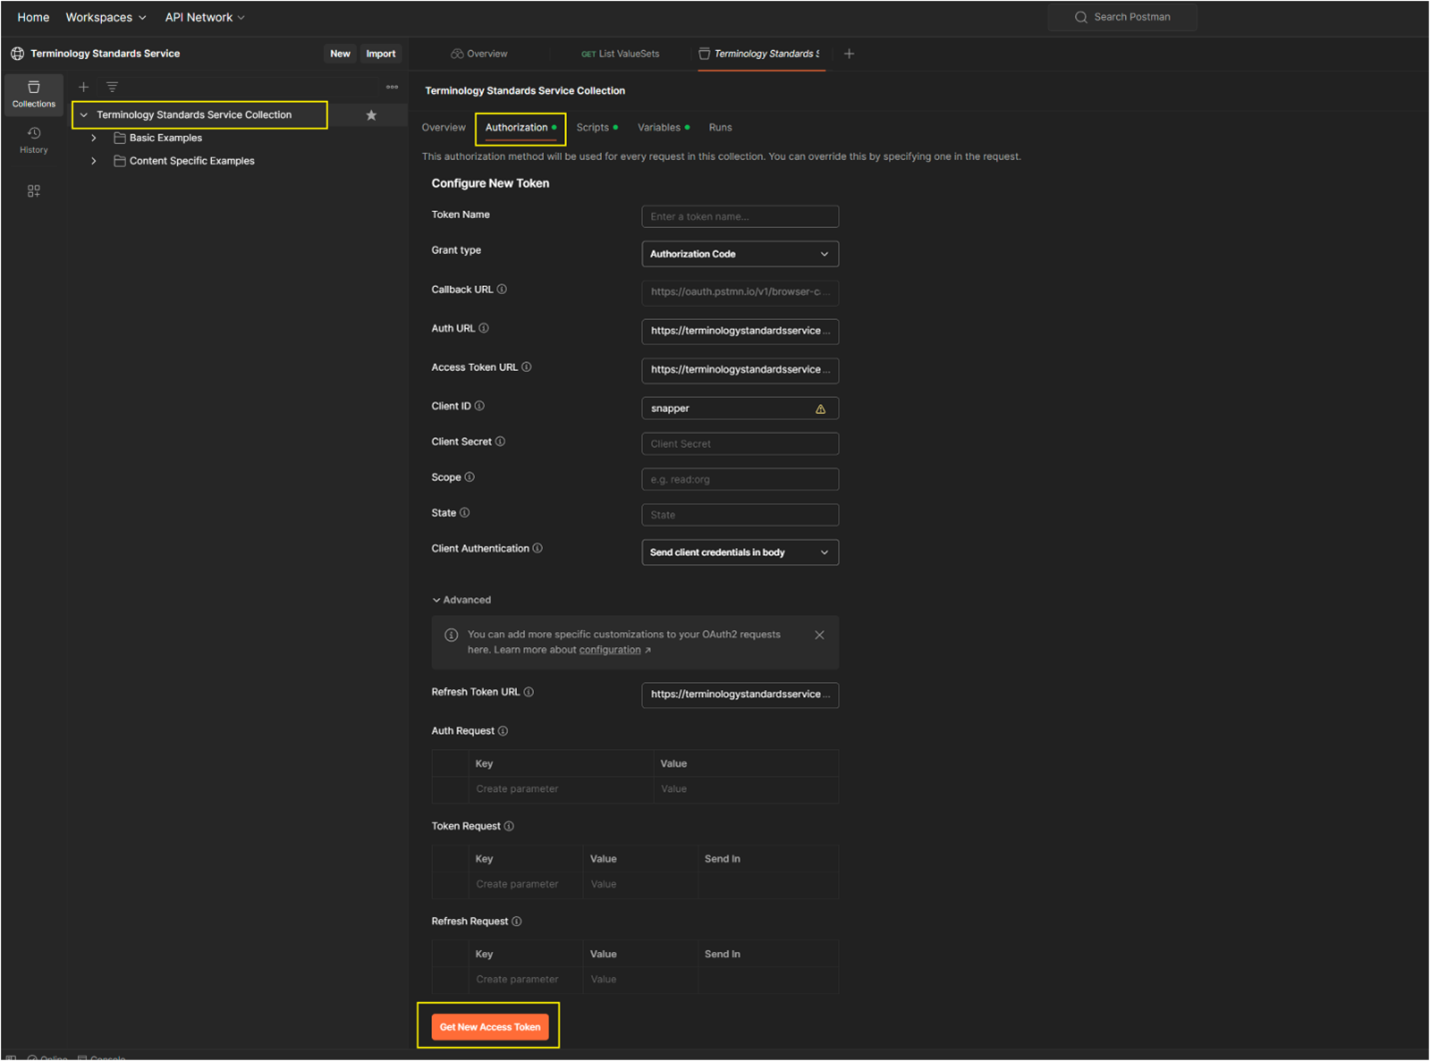Image resolution: width=1430 pixels, height=1061 pixels.
Task: Open the Client Authentication dropdown
Action: tap(740, 552)
